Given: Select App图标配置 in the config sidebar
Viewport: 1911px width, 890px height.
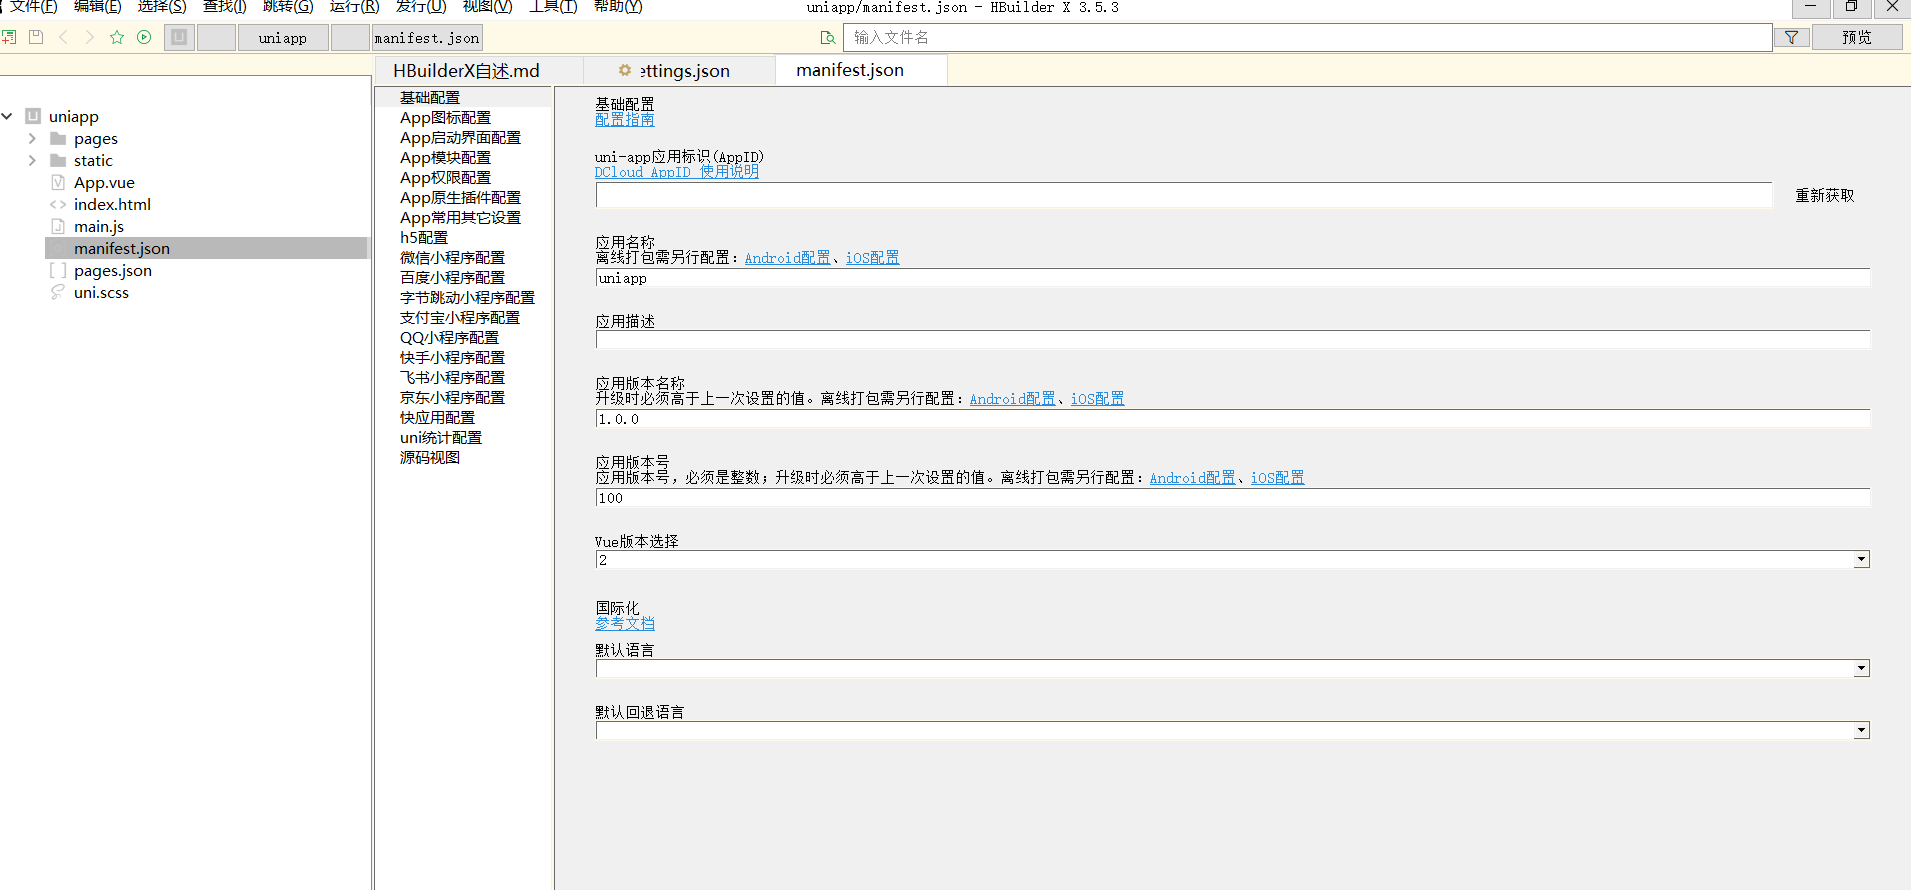Looking at the screenshot, I should point(445,118).
